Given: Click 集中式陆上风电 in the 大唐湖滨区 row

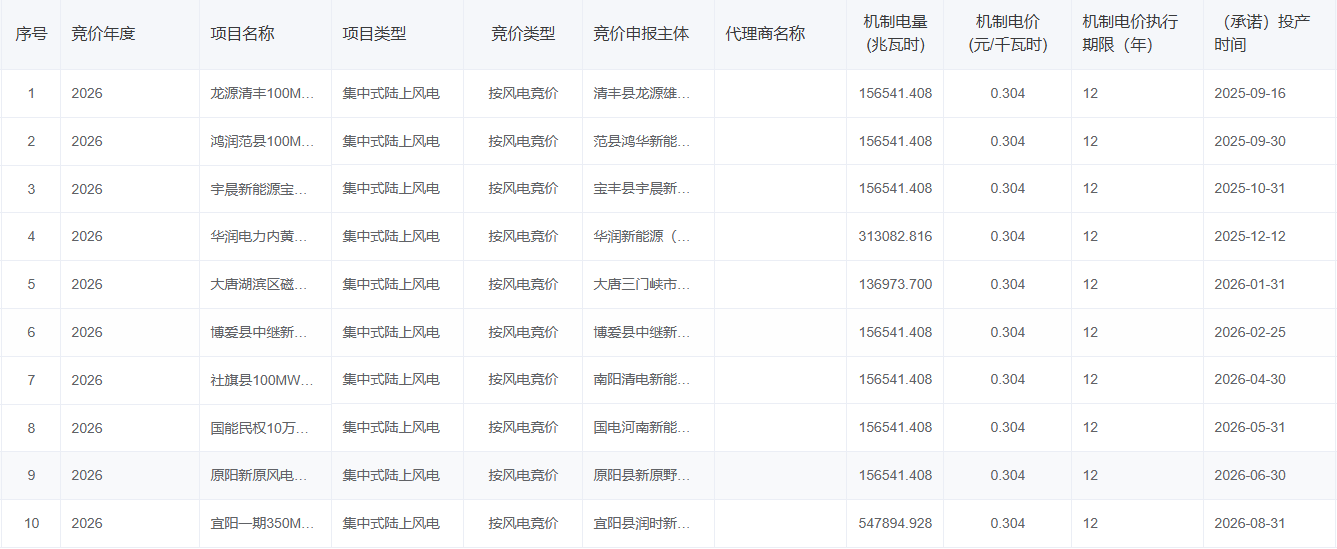Looking at the screenshot, I should point(391,285).
